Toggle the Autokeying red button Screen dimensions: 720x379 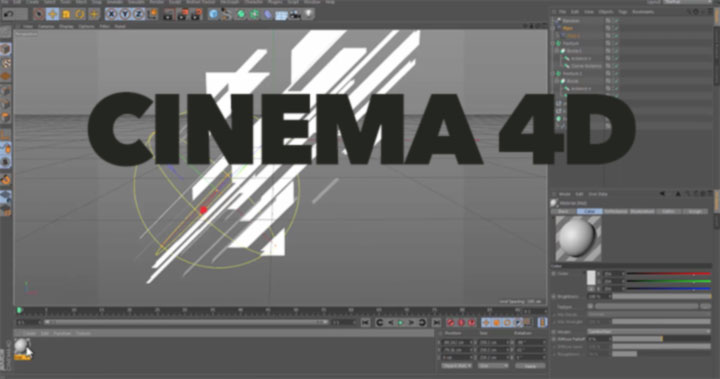pyautogui.click(x=461, y=323)
